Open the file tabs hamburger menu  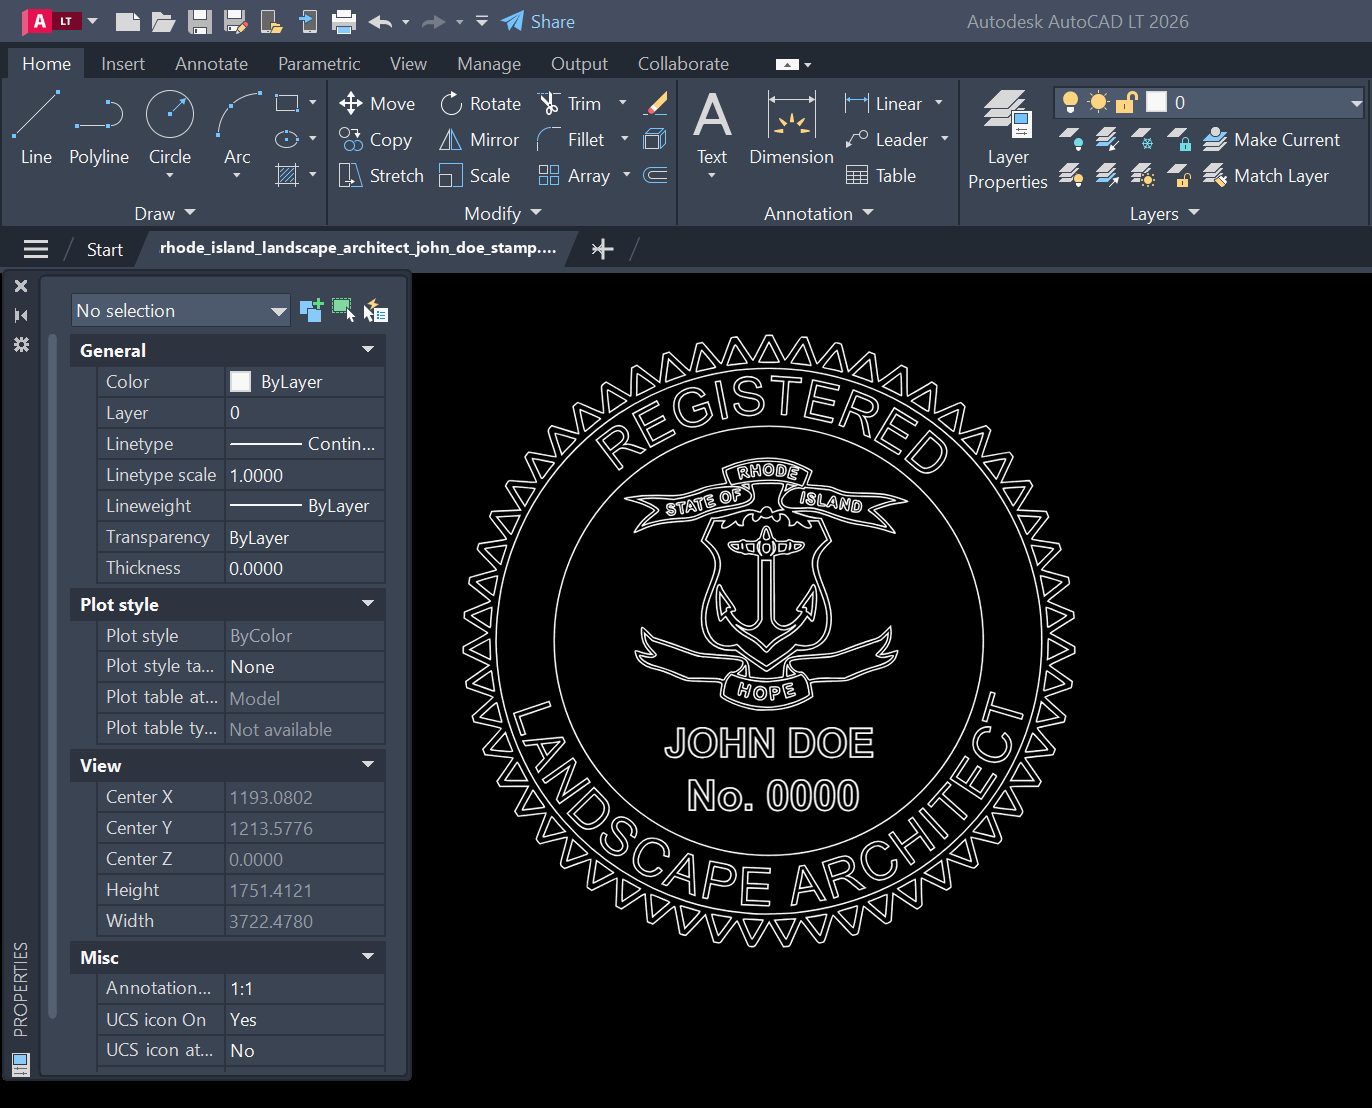[x=36, y=249]
